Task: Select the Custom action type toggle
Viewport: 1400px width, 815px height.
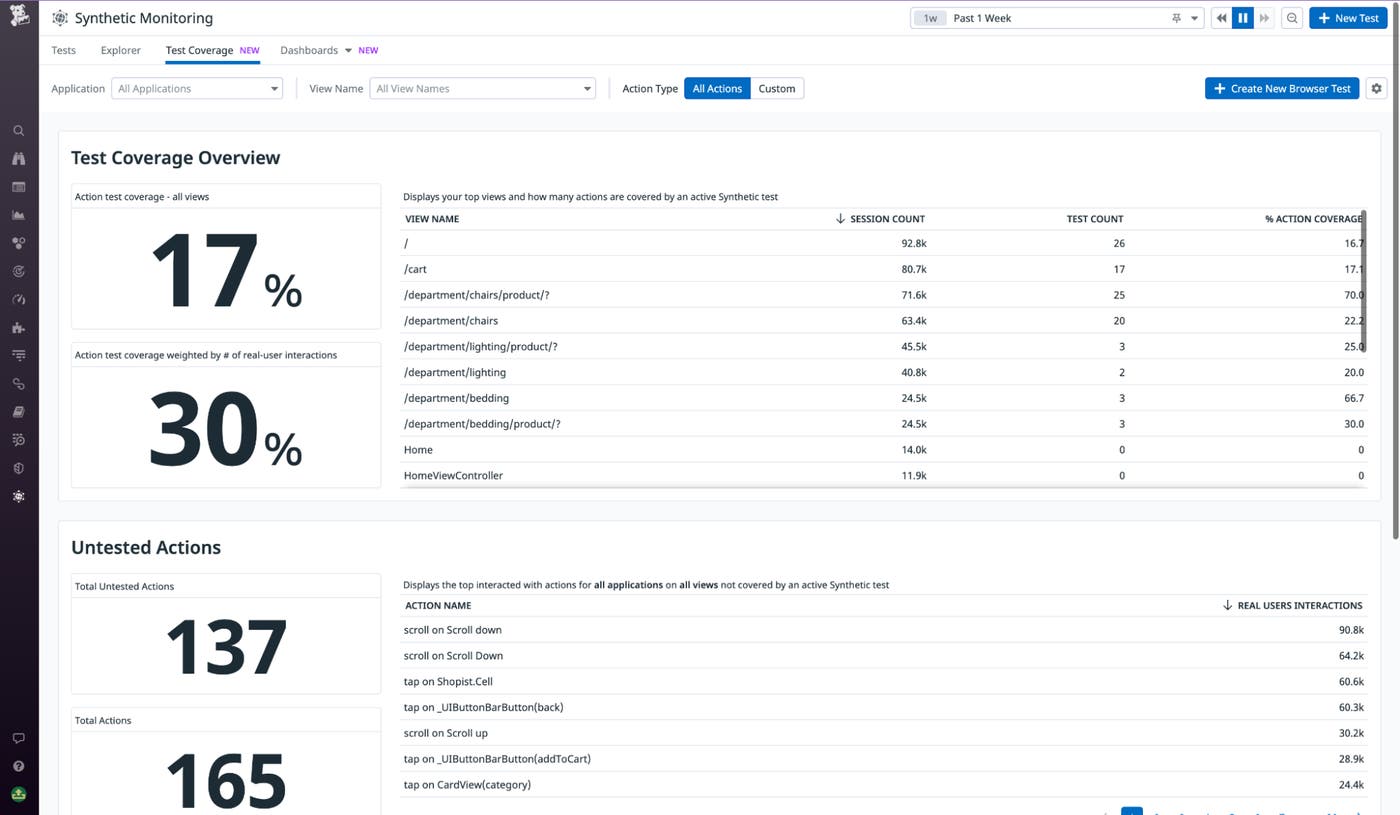Action: [777, 88]
